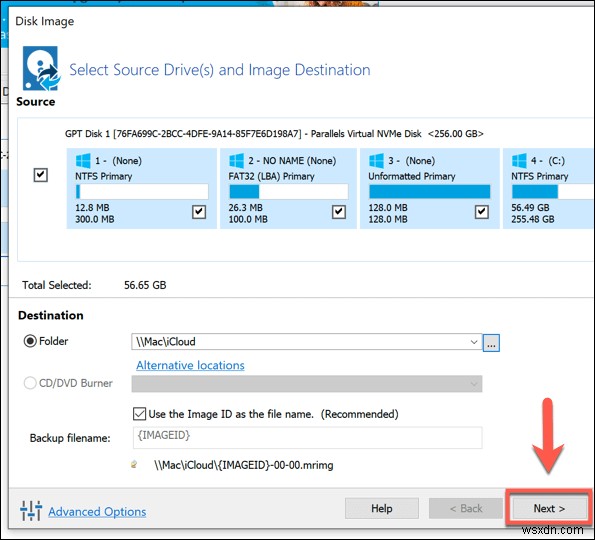The width and height of the screenshot is (595, 540).
Task: Click partition 4 (C:) usage bar
Action: tap(553, 192)
